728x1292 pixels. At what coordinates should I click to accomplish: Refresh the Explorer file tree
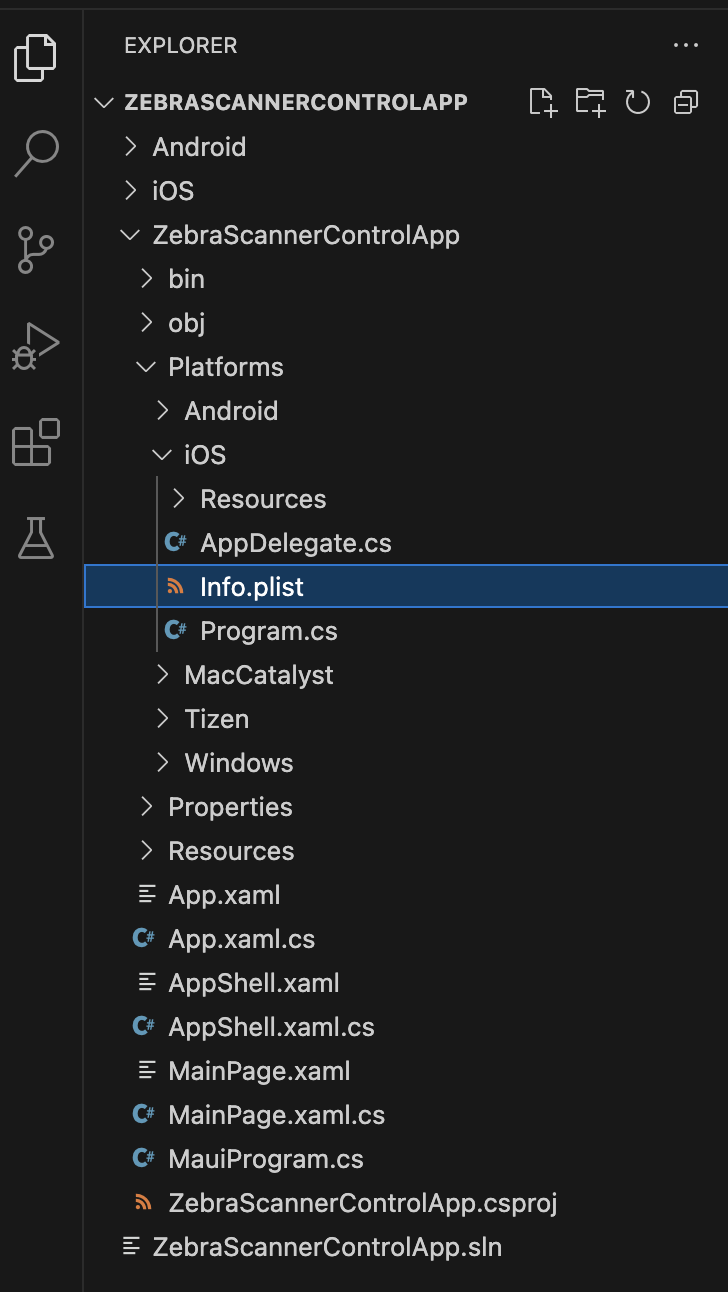click(x=638, y=102)
